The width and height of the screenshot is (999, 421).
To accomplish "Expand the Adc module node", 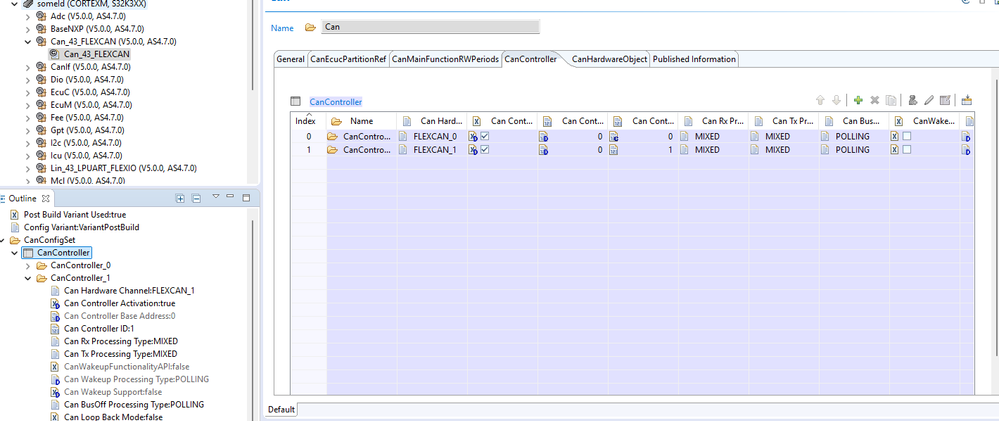I will pos(27,16).
